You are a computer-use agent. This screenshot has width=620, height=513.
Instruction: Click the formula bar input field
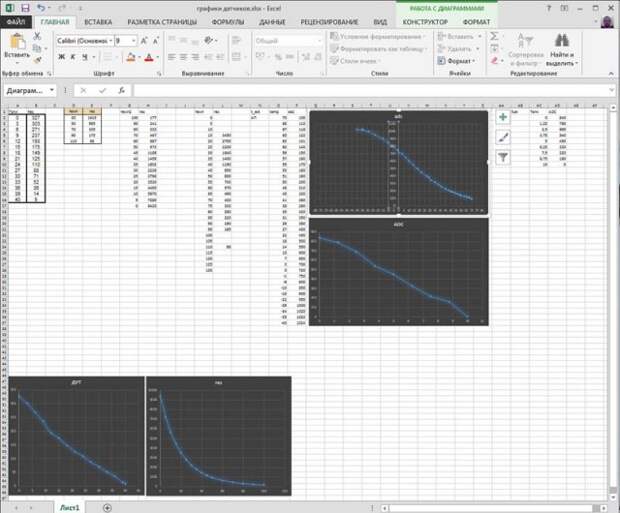370,90
